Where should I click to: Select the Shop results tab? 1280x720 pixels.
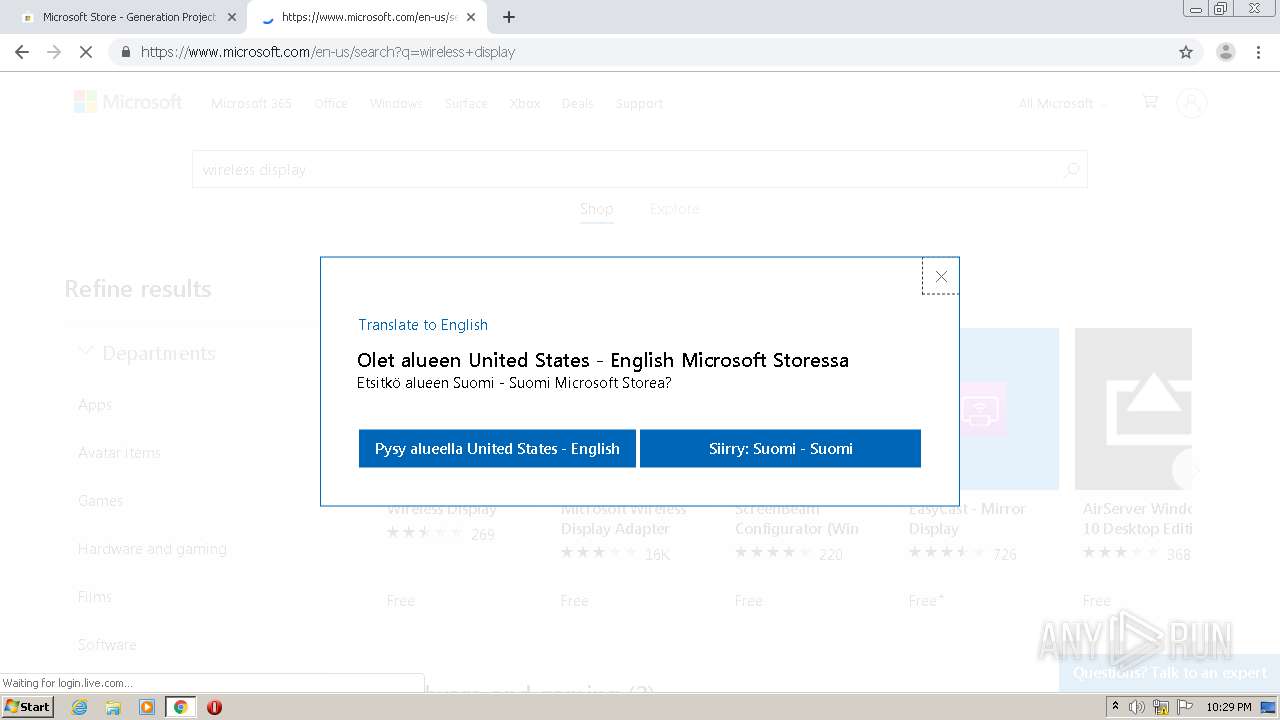[596, 209]
